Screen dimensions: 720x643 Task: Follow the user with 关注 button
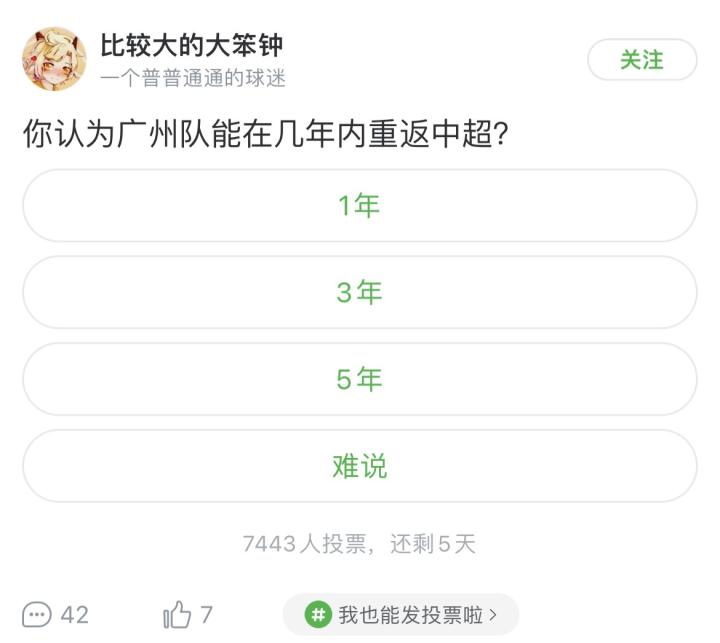pos(641,60)
